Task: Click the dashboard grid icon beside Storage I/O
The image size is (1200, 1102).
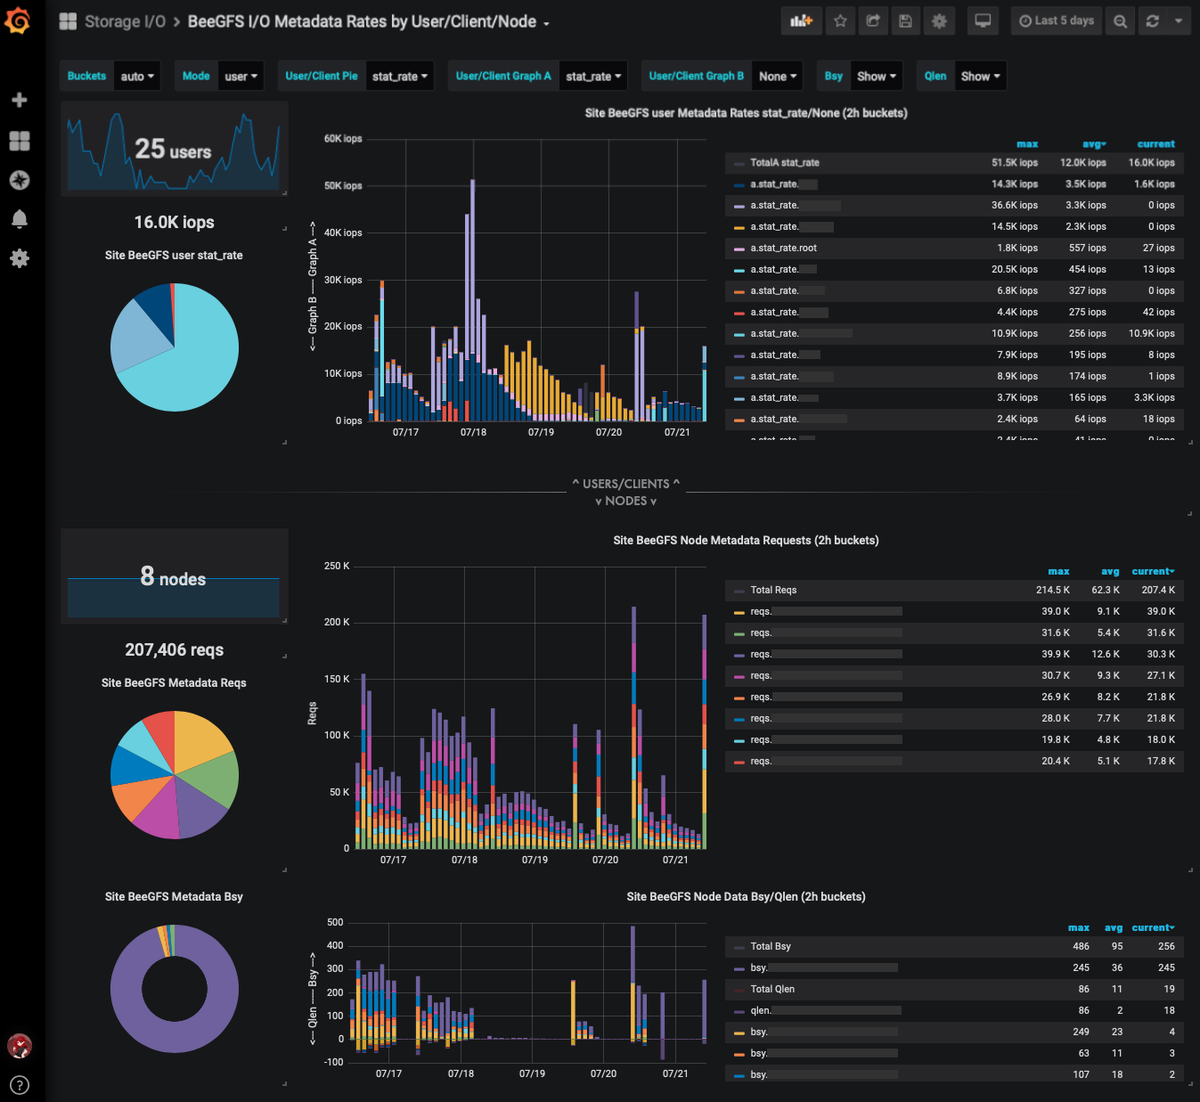Action: tap(68, 21)
